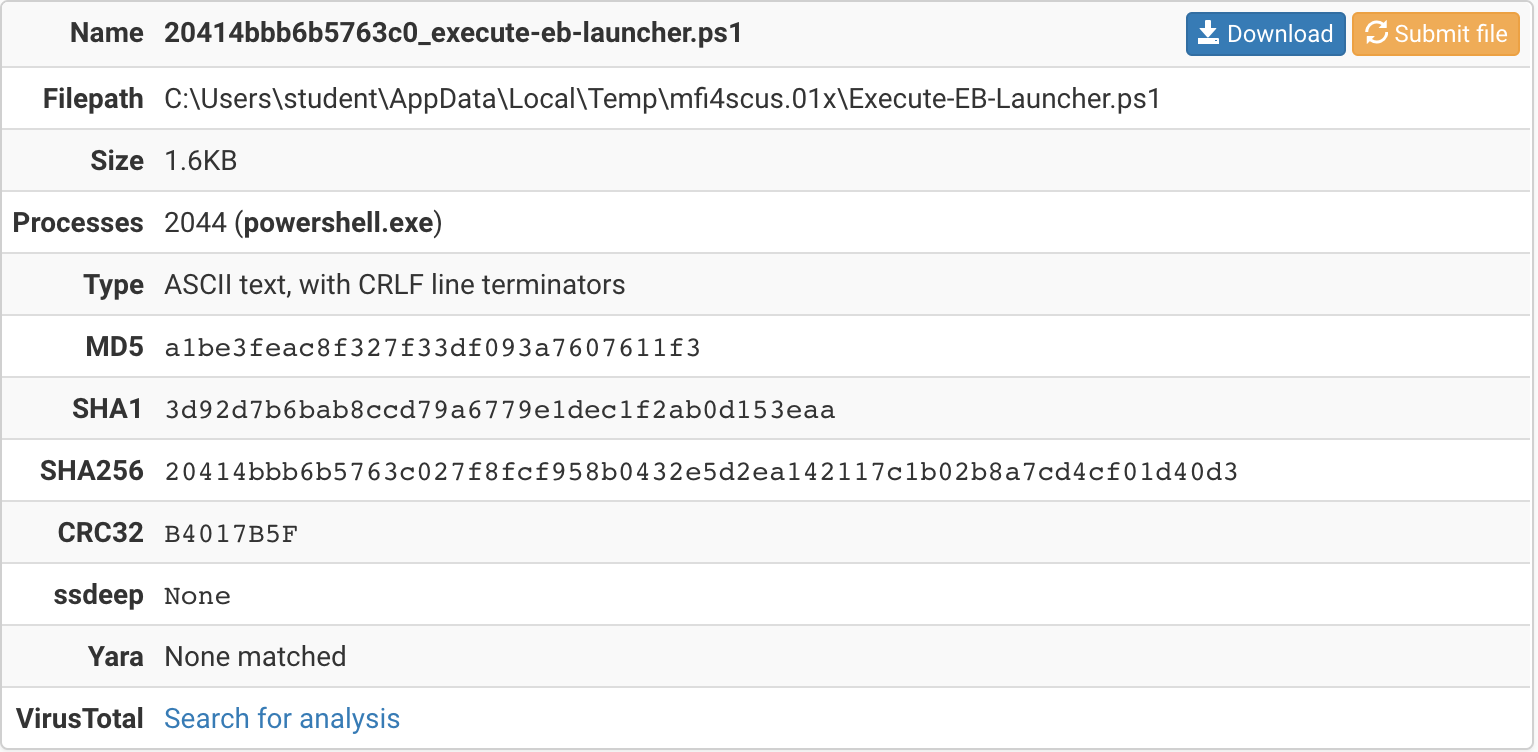Click the process ID 2044
The height and width of the screenshot is (752, 1538).
196,223
